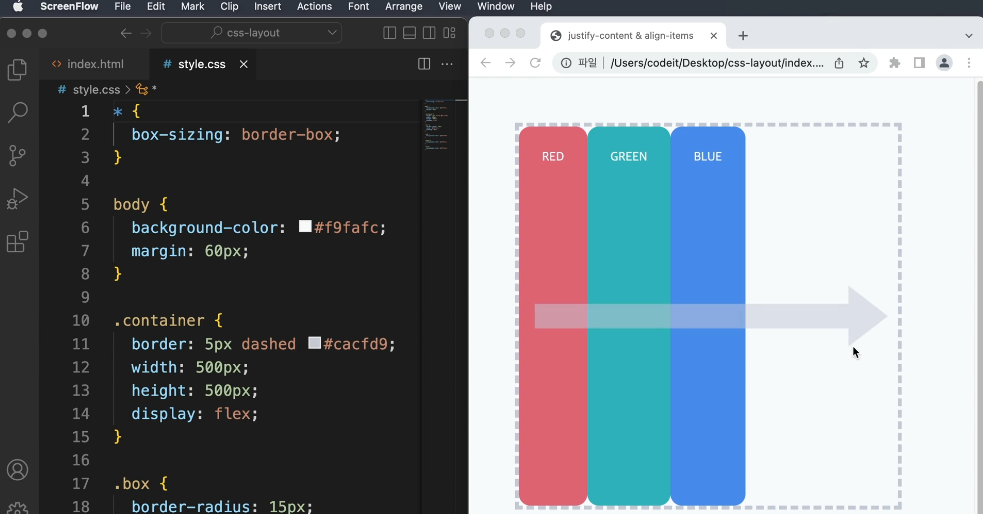983x514 pixels.
Task: Expand the command center dropdown chevron
Action: (x=332, y=33)
